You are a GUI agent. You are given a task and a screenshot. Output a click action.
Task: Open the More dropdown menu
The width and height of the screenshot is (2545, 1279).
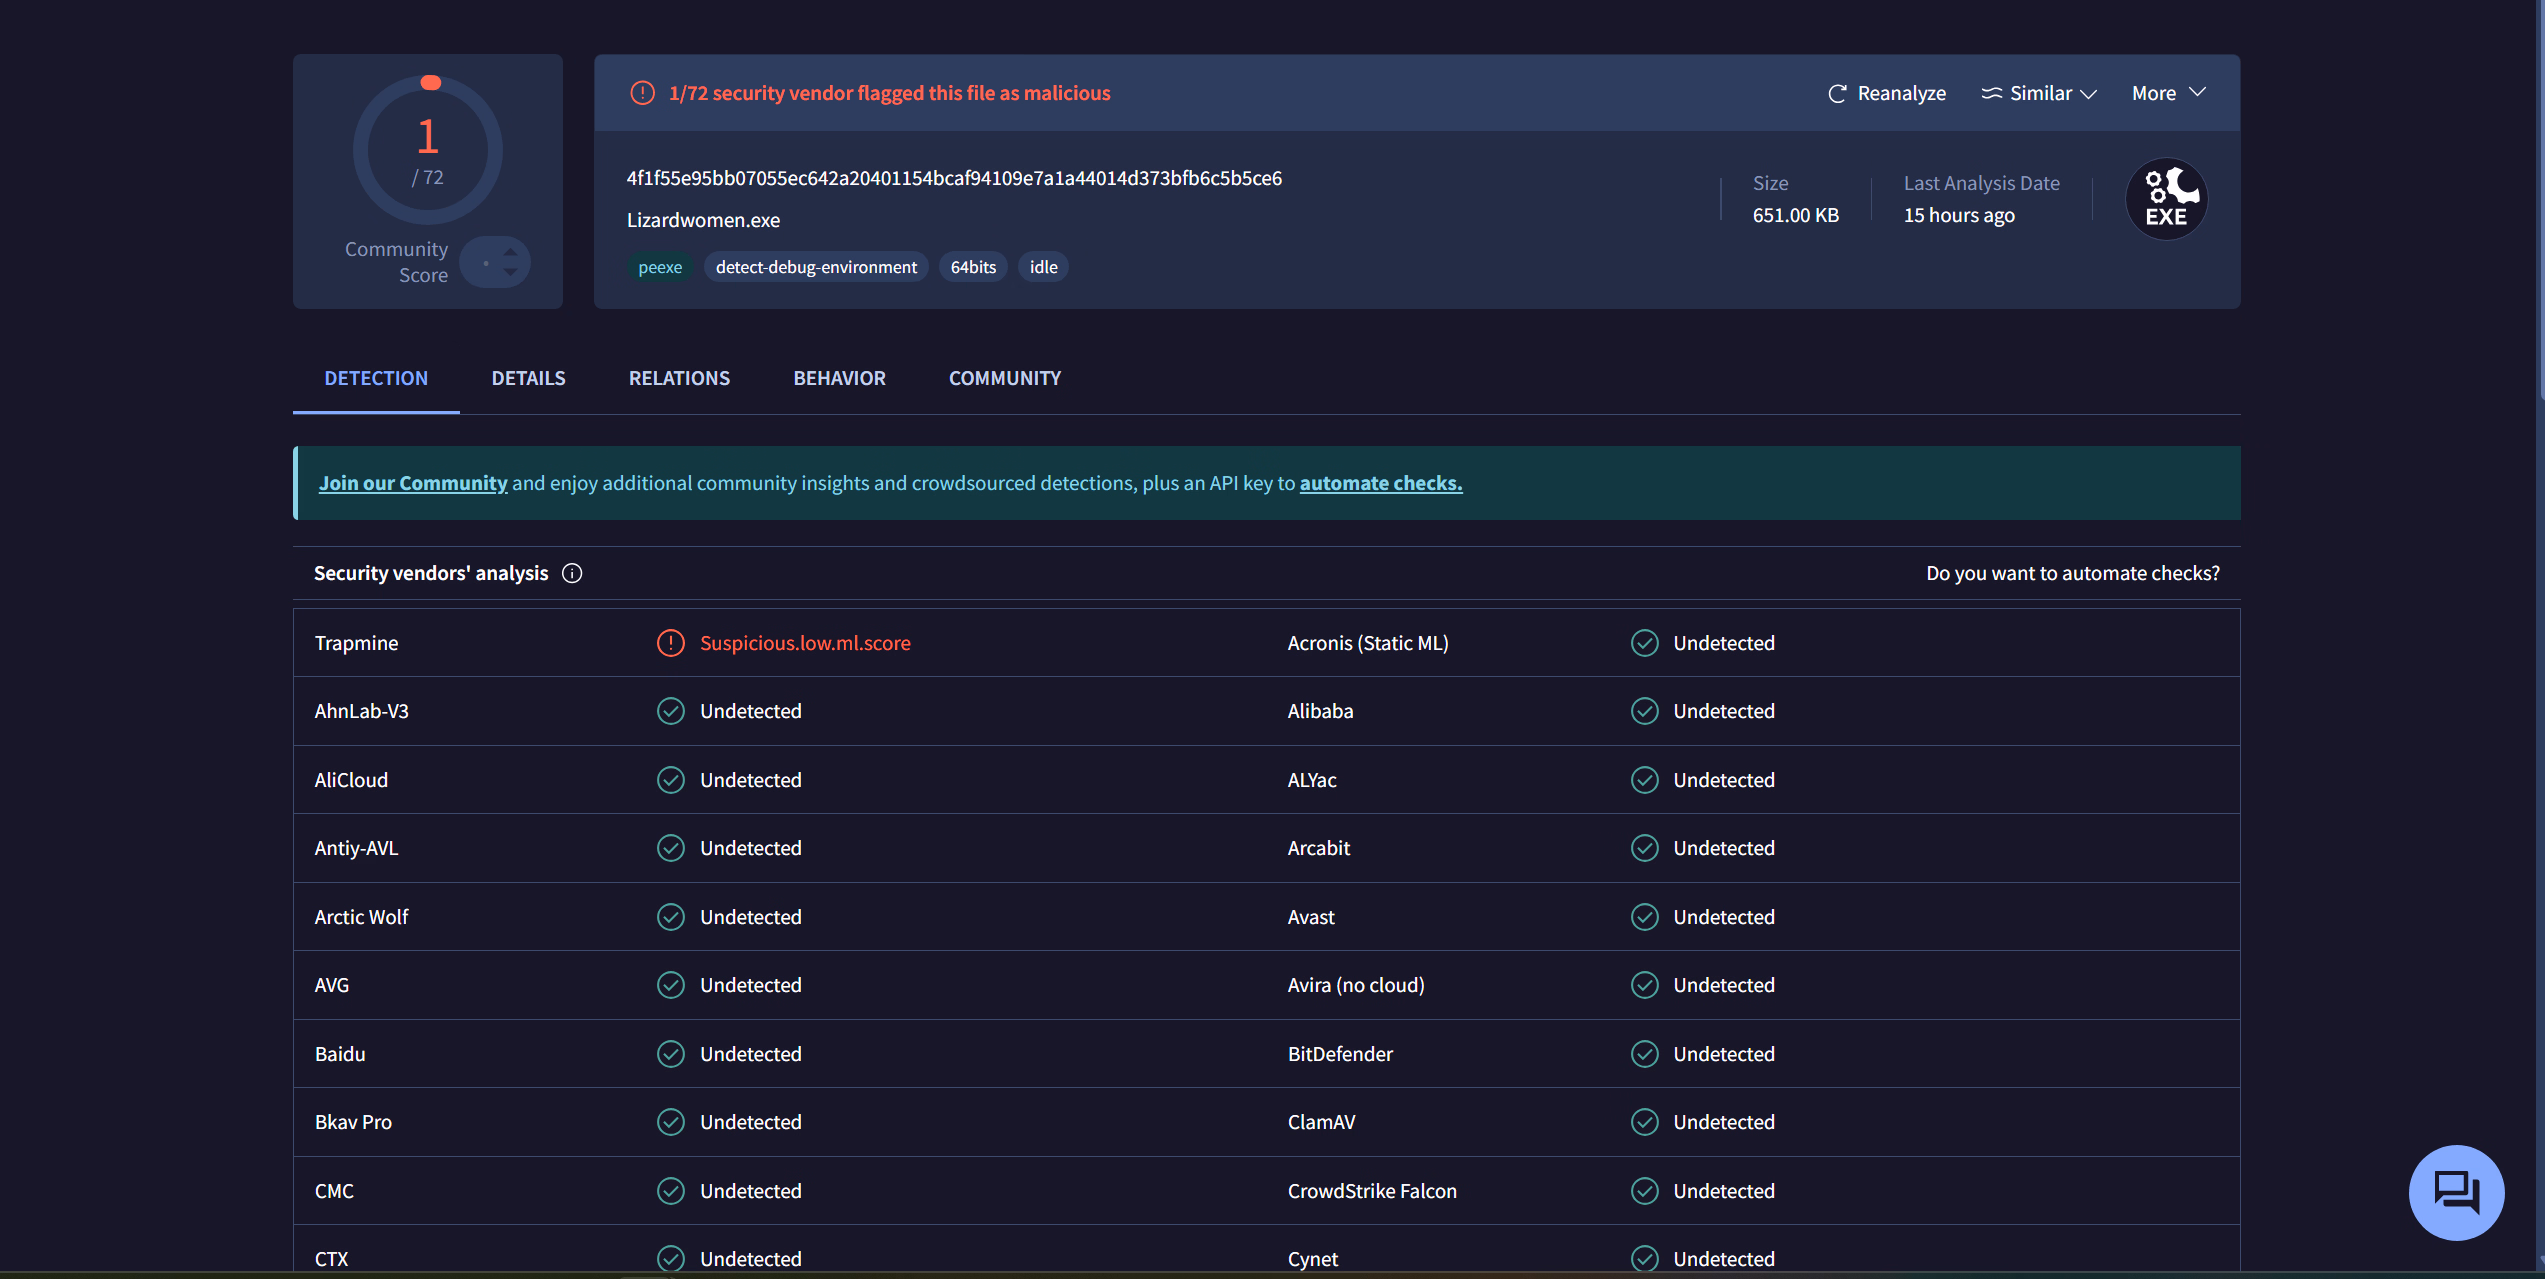tap(2168, 93)
